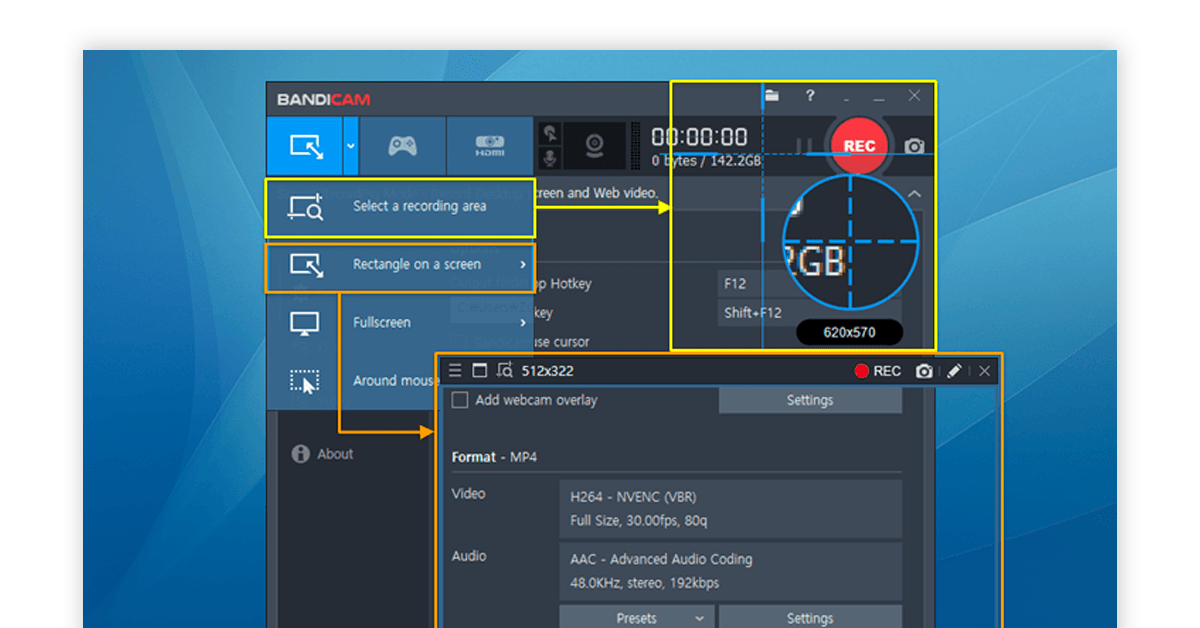Select the Screen Recording mode button
The height and width of the screenshot is (628, 1200).
click(x=305, y=146)
